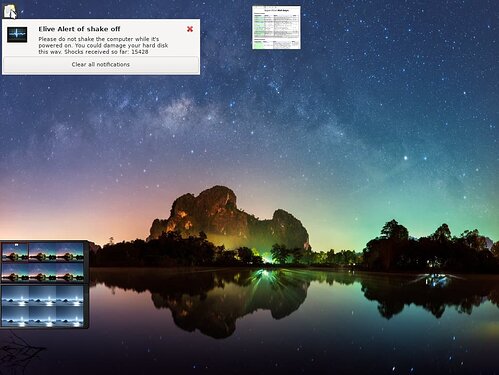This screenshot has height=375, width=499.
Task: Select the 'Elive Alert of shake off' title
Action: click(x=79, y=29)
